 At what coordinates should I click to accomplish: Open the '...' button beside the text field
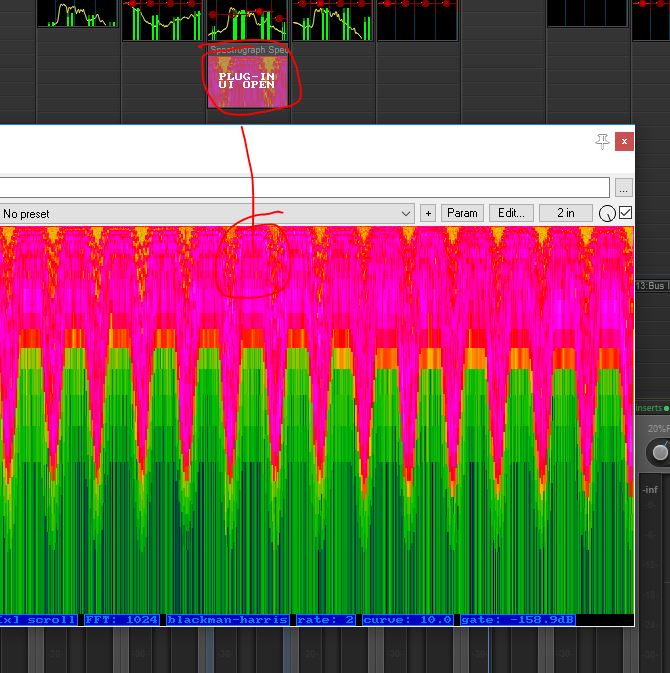(623, 188)
